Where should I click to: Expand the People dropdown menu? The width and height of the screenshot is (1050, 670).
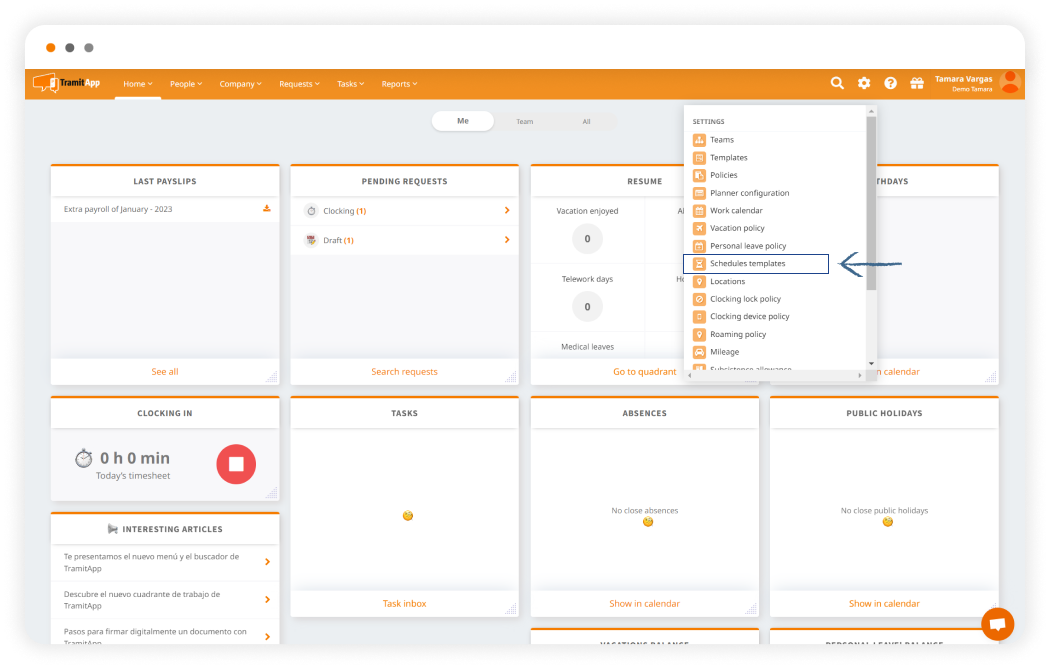click(185, 84)
